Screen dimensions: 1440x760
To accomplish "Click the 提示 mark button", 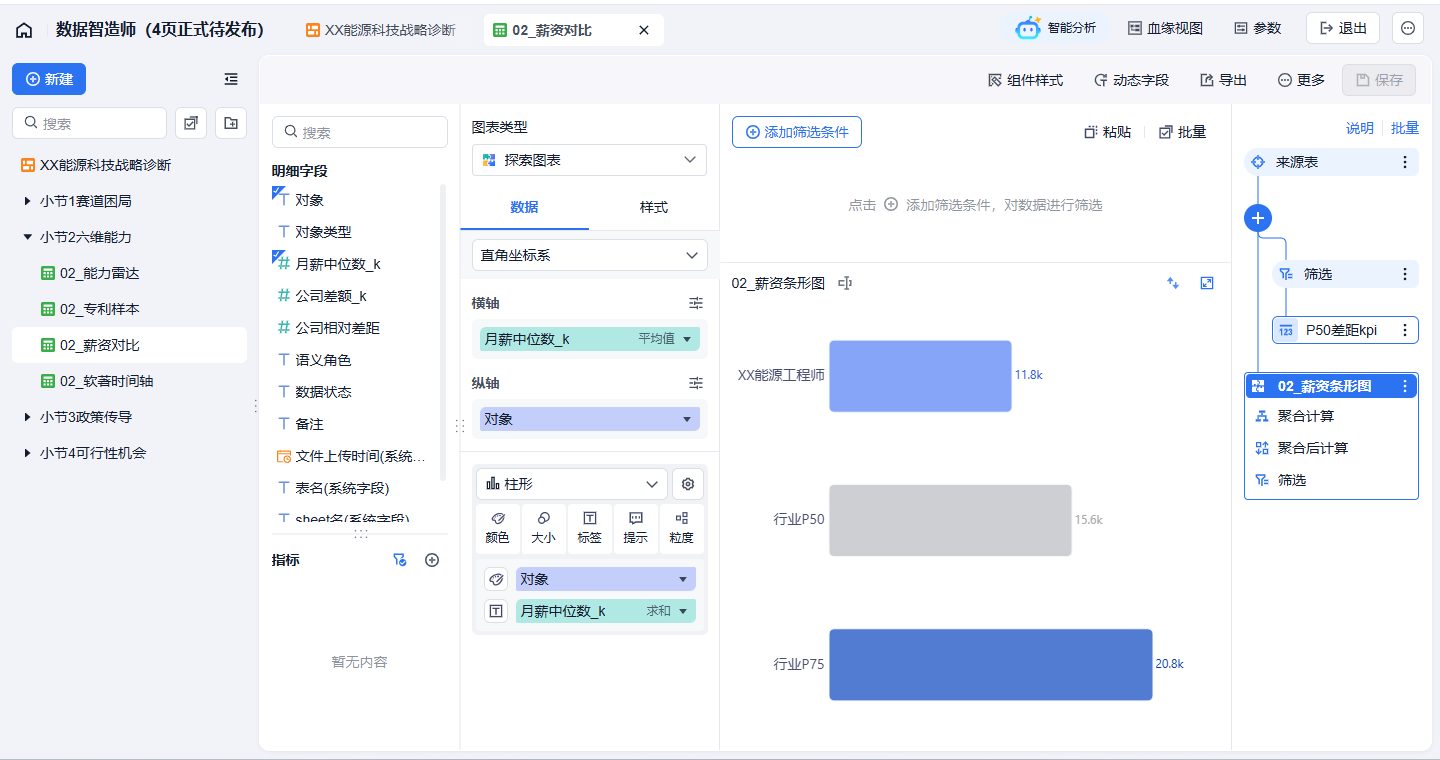I will [635, 528].
